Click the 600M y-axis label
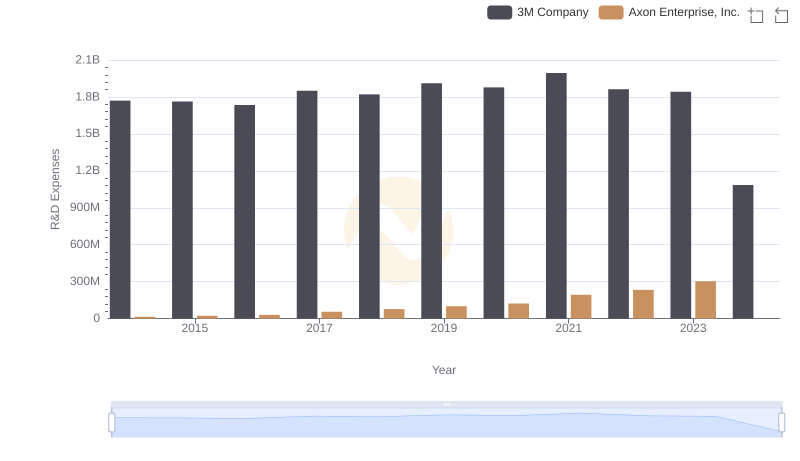This screenshot has height=461, width=800. click(x=85, y=244)
